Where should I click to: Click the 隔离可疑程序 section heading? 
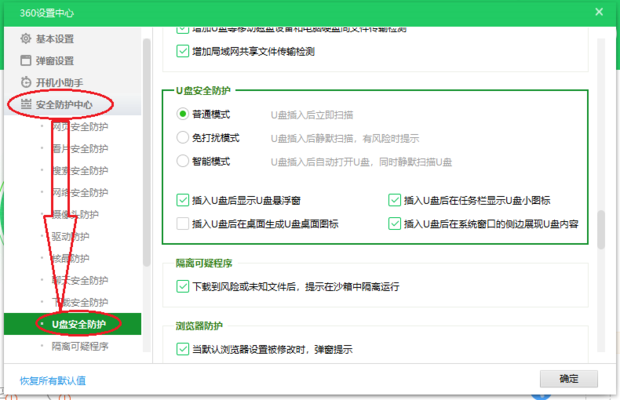(204, 263)
